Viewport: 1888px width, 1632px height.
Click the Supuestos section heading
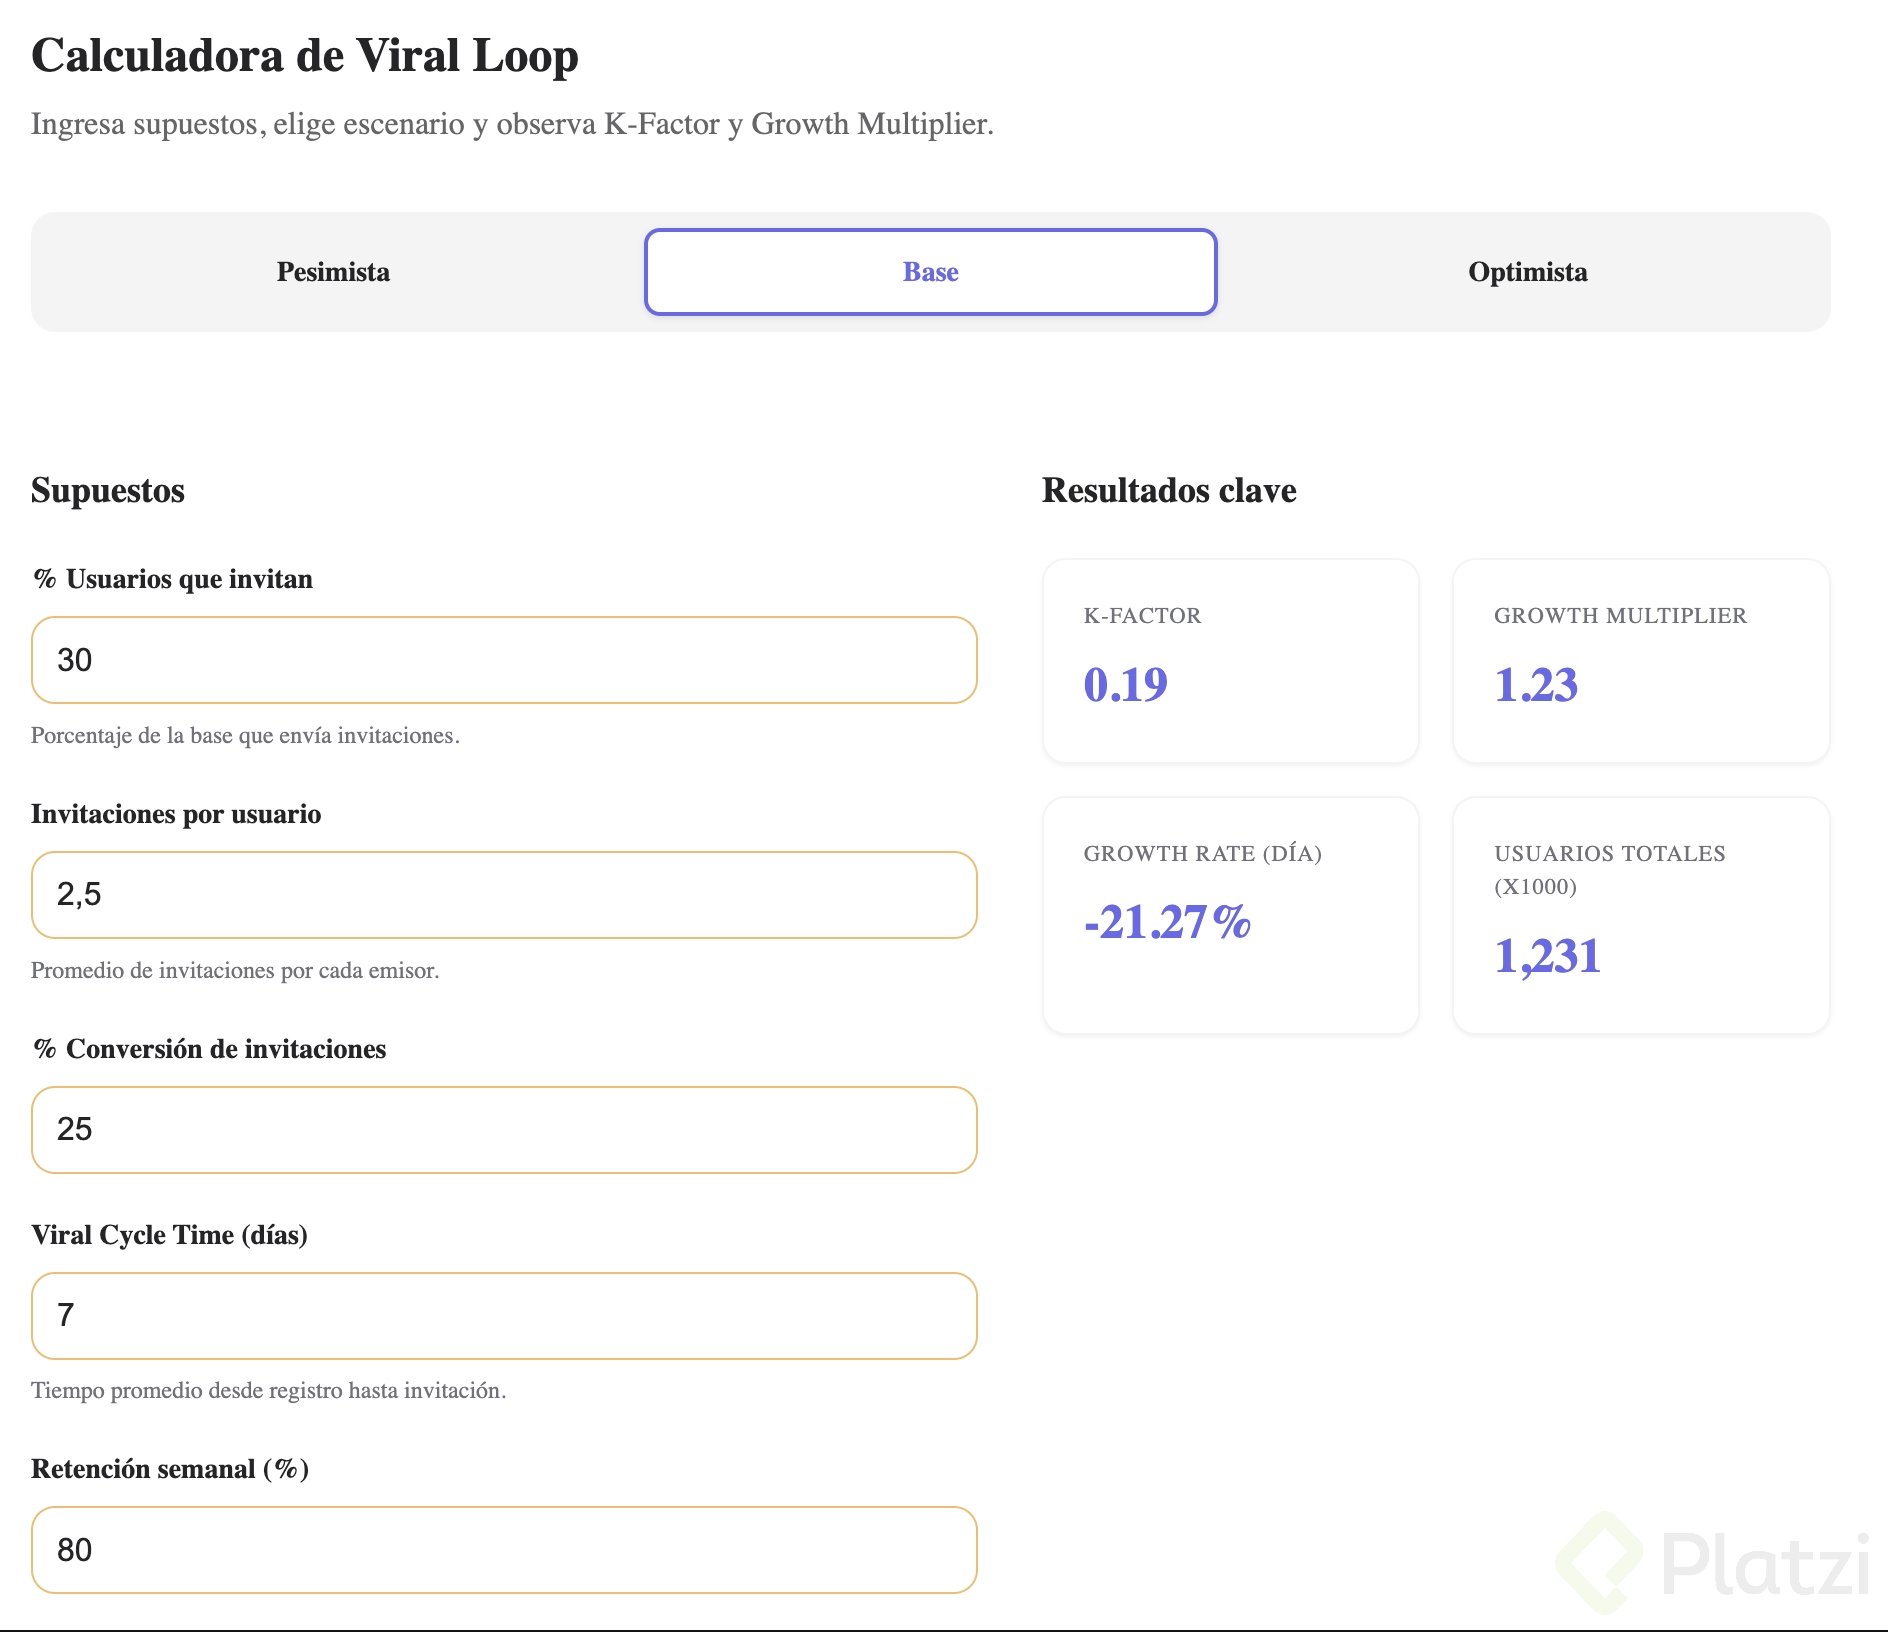(x=108, y=490)
